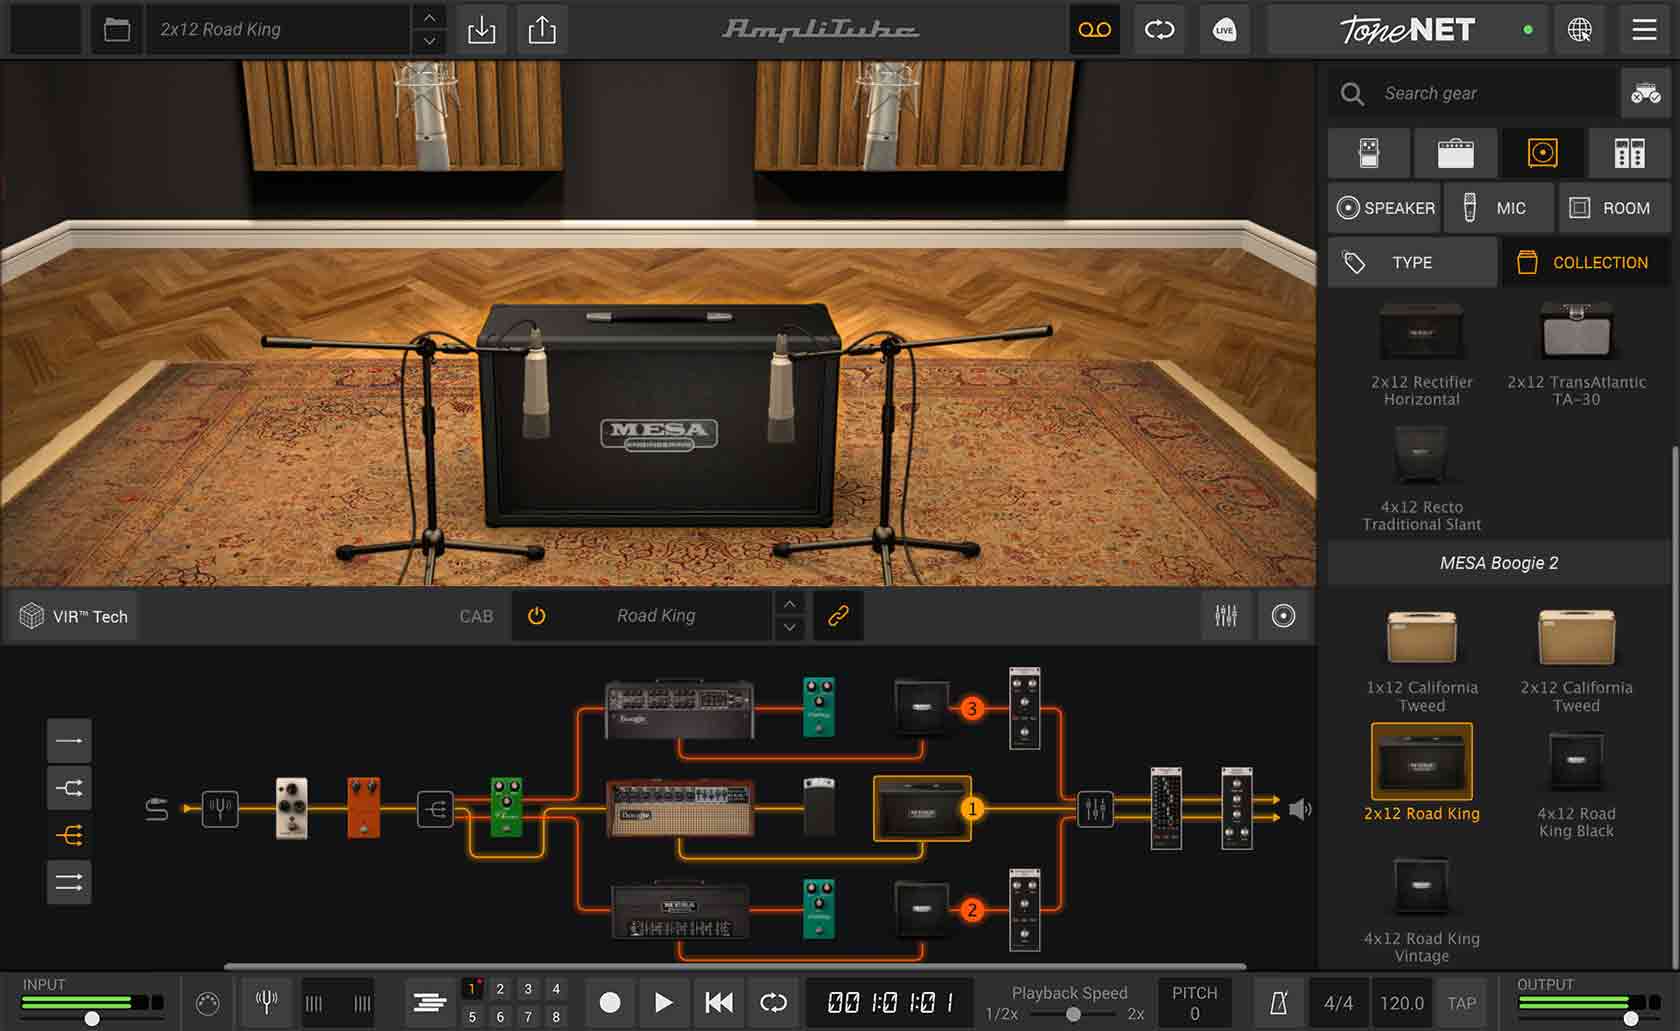Select the orange stomp pedal in chain
The image size is (1680, 1031).
(x=364, y=807)
